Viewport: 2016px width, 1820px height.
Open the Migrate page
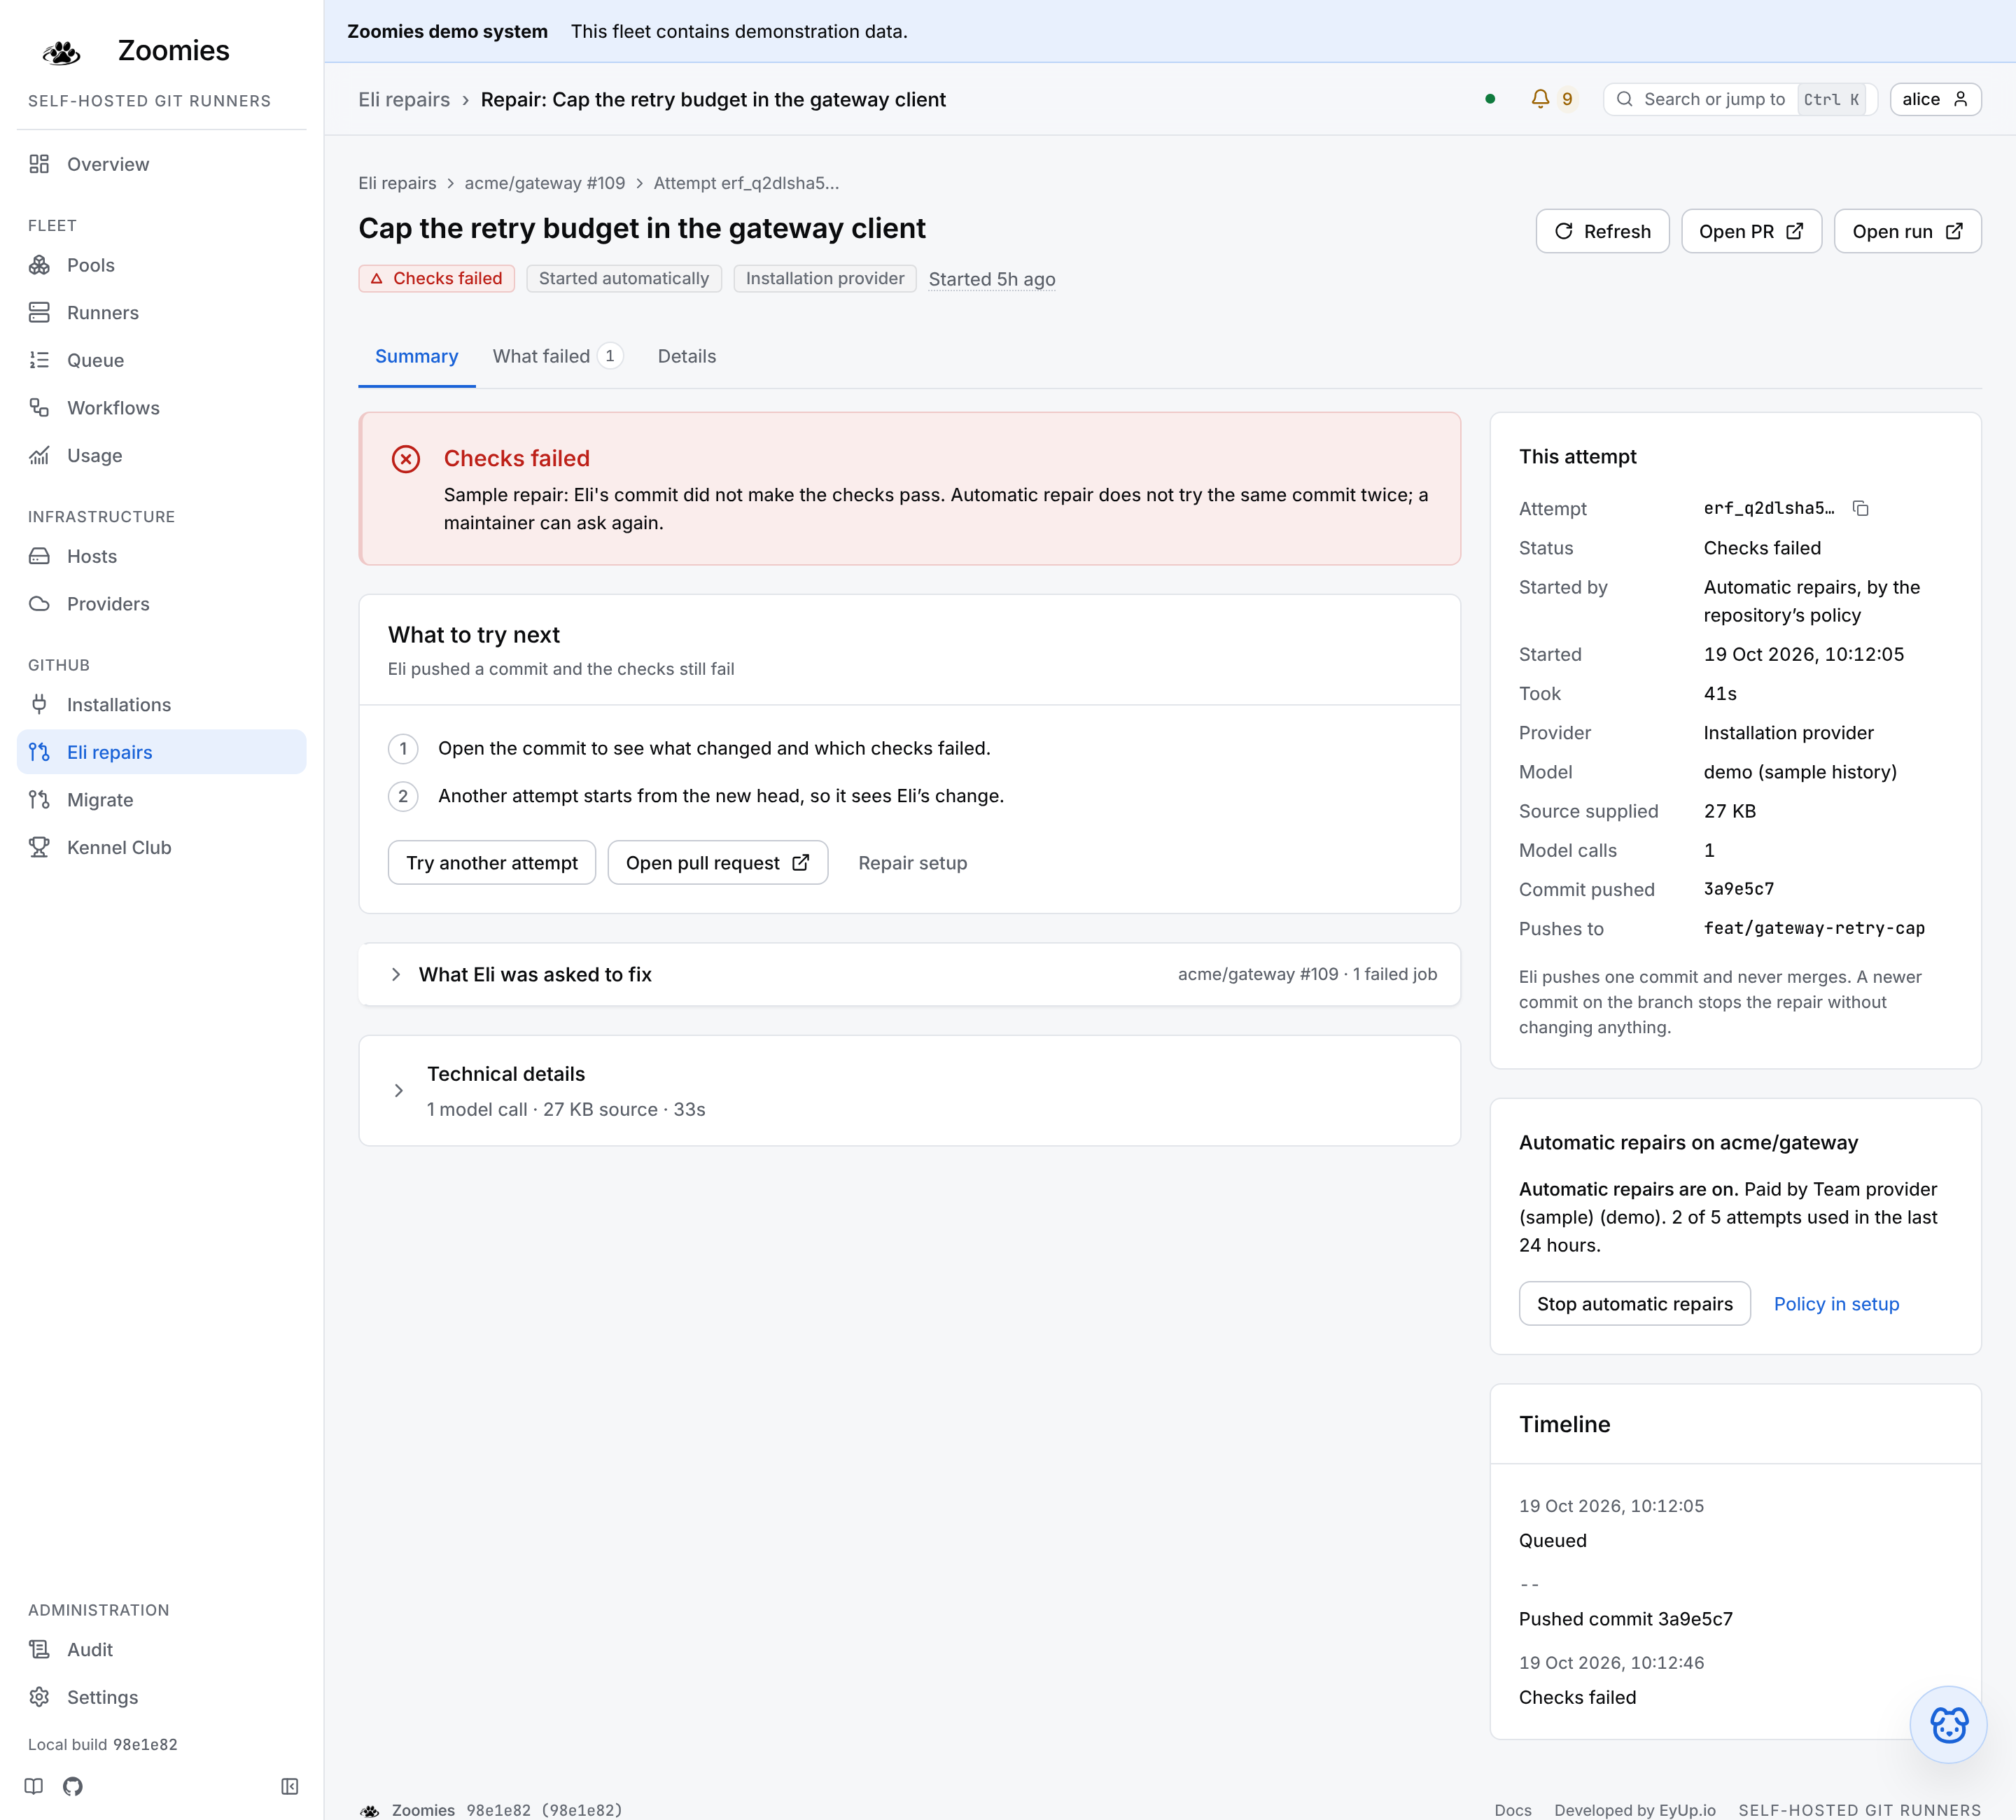pyautogui.click(x=161, y=800)
